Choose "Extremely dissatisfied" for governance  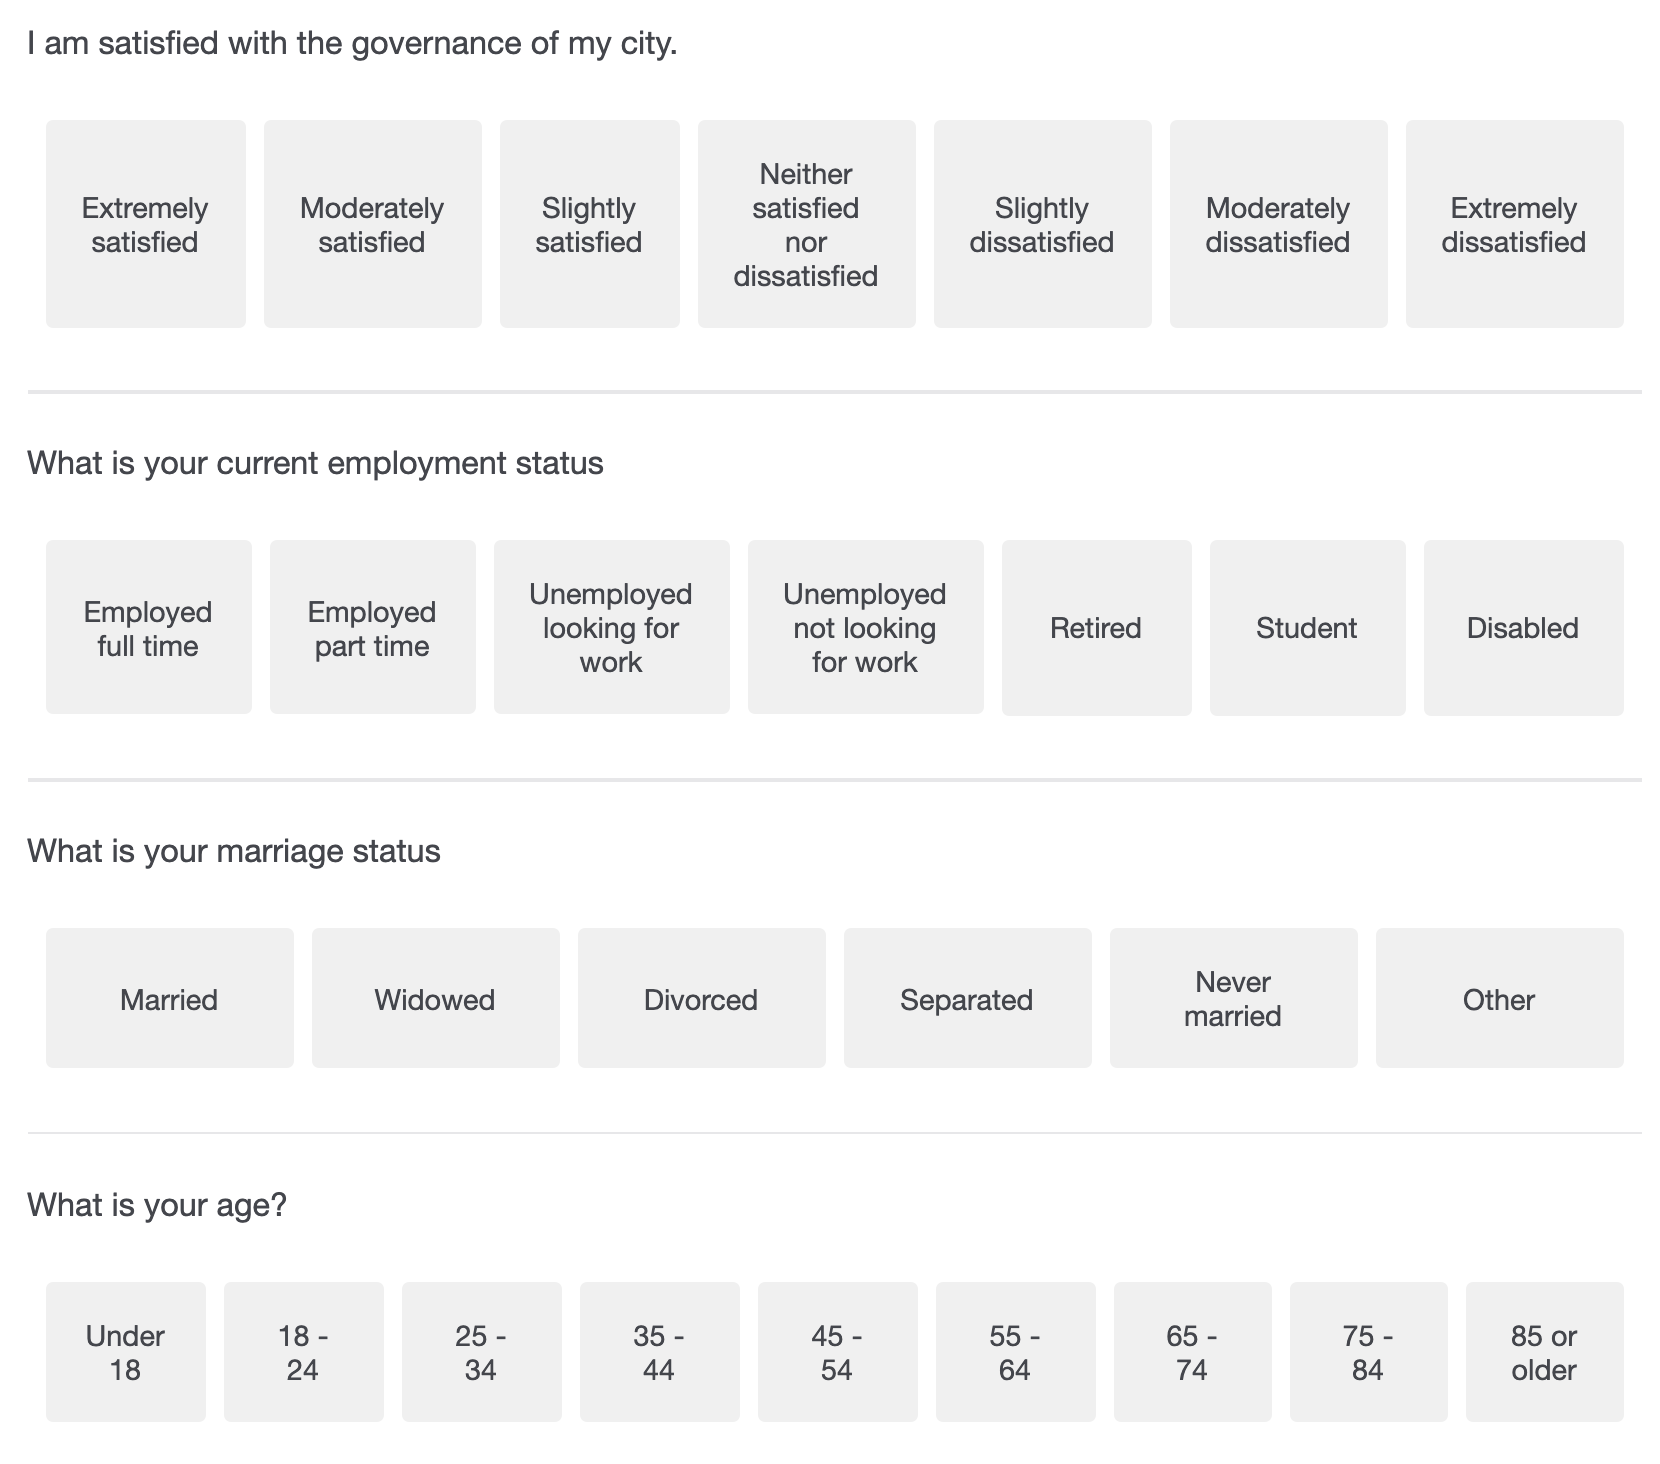point(1514,224)
